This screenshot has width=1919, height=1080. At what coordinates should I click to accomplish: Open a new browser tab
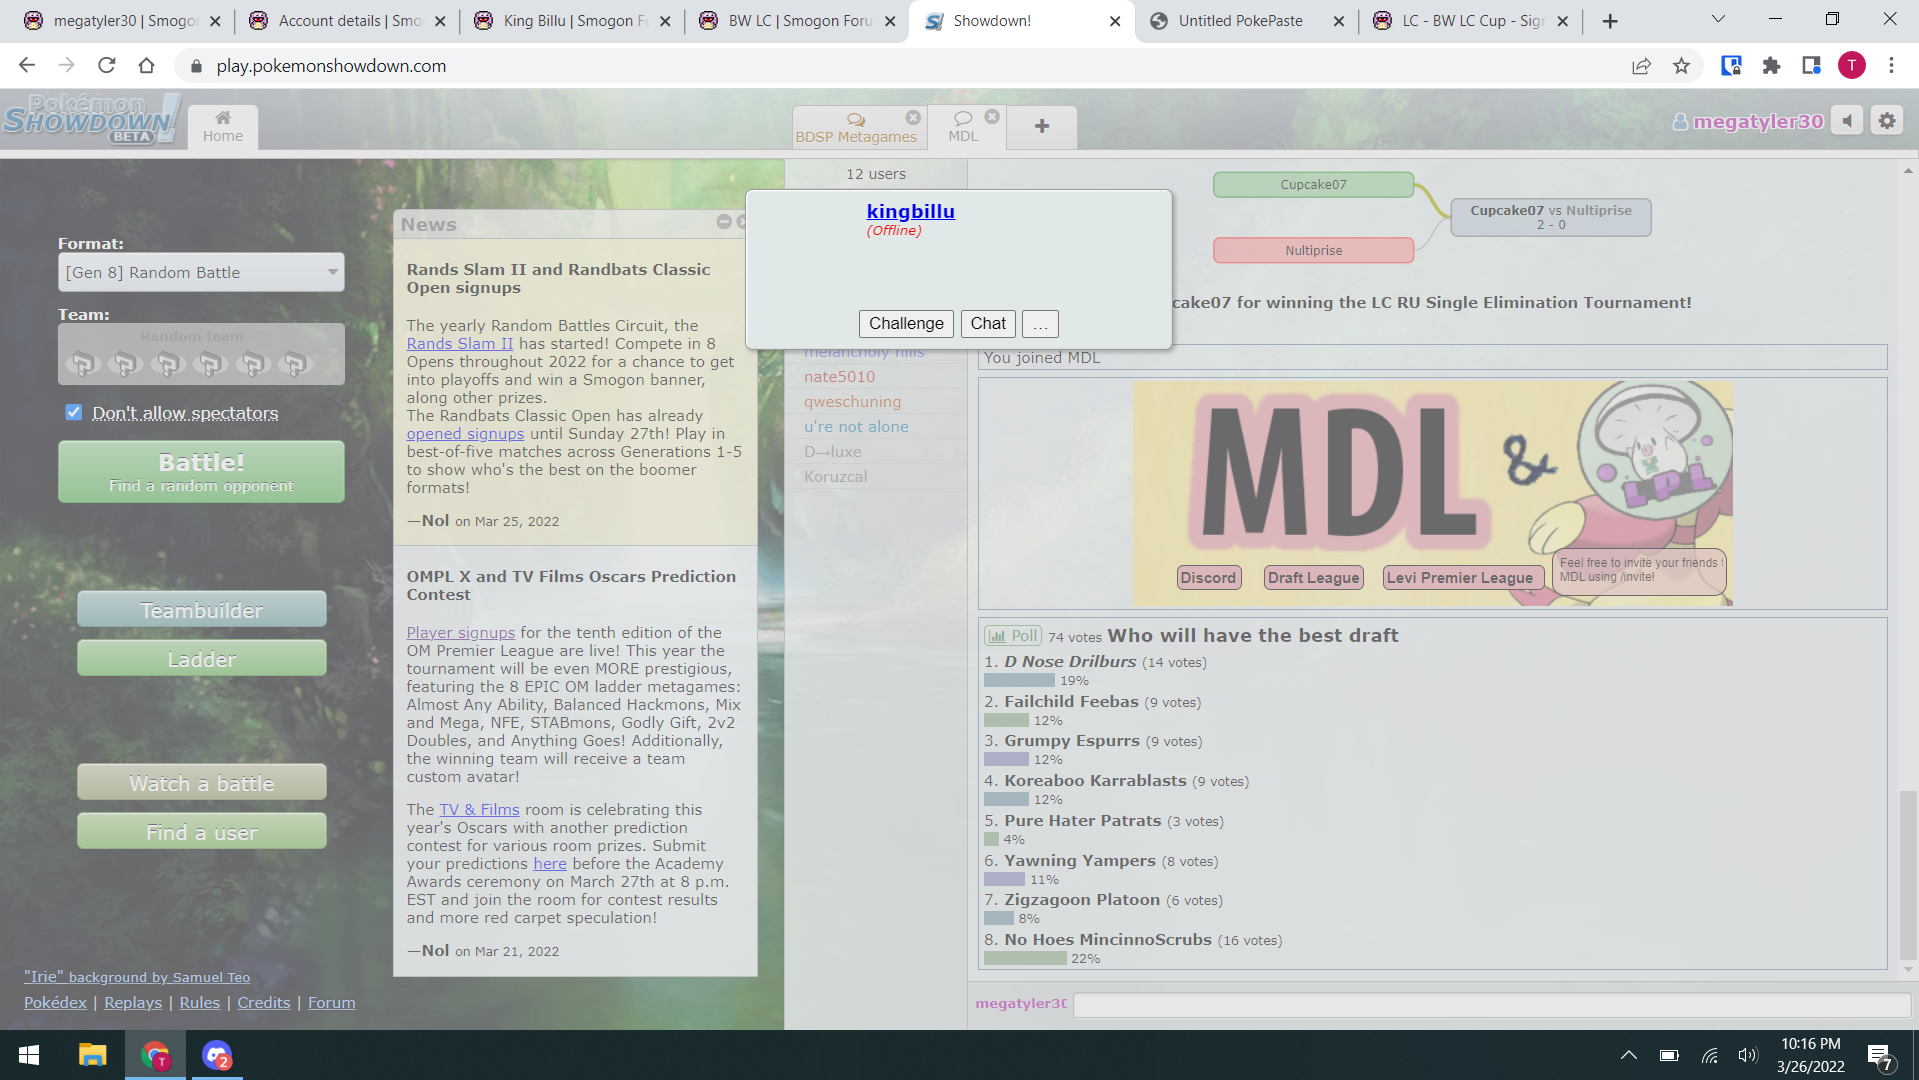point(1610,21)
